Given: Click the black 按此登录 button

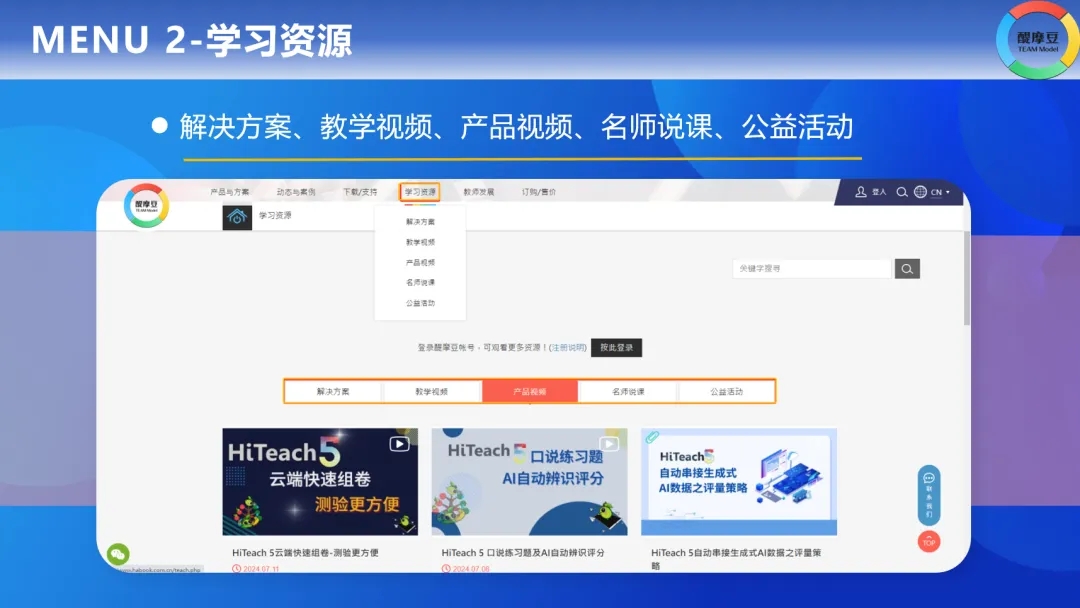Looking at the screenshot, I should [x=616, y=348].
